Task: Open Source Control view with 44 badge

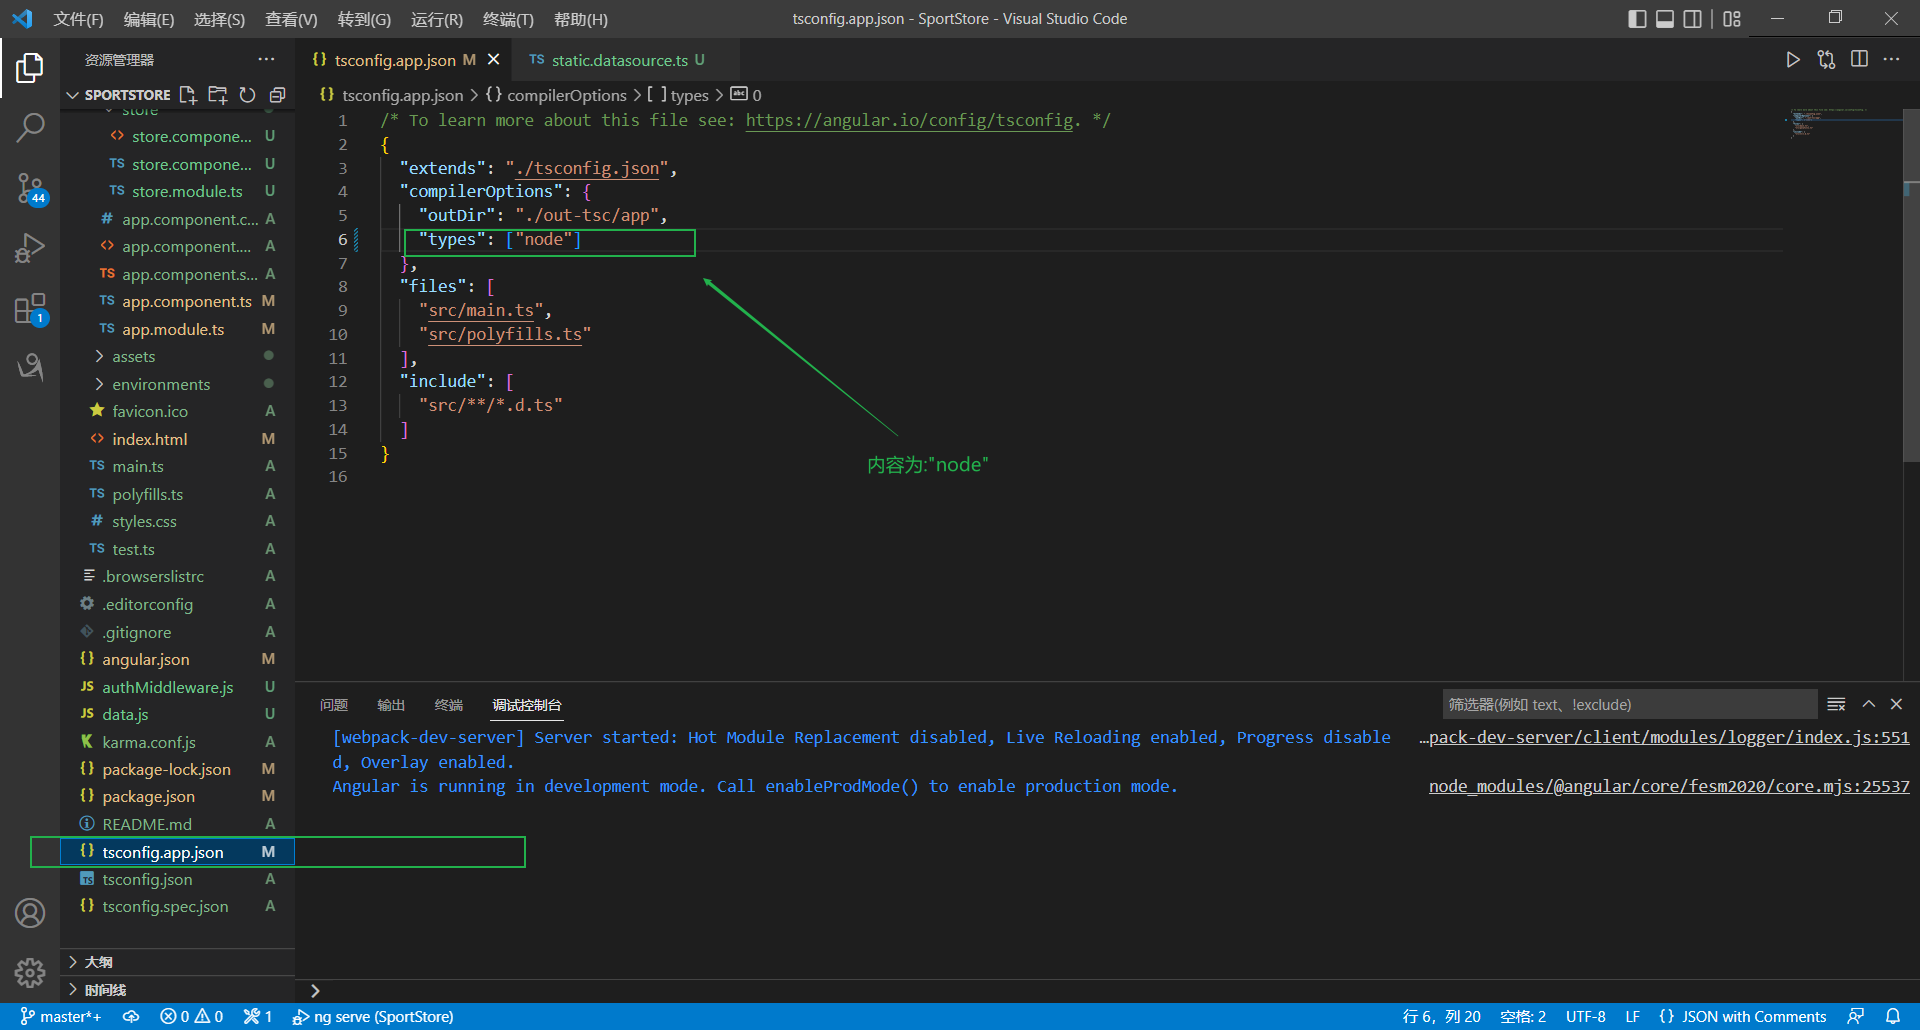Action: pyautogui.click(x=30, y=187)
